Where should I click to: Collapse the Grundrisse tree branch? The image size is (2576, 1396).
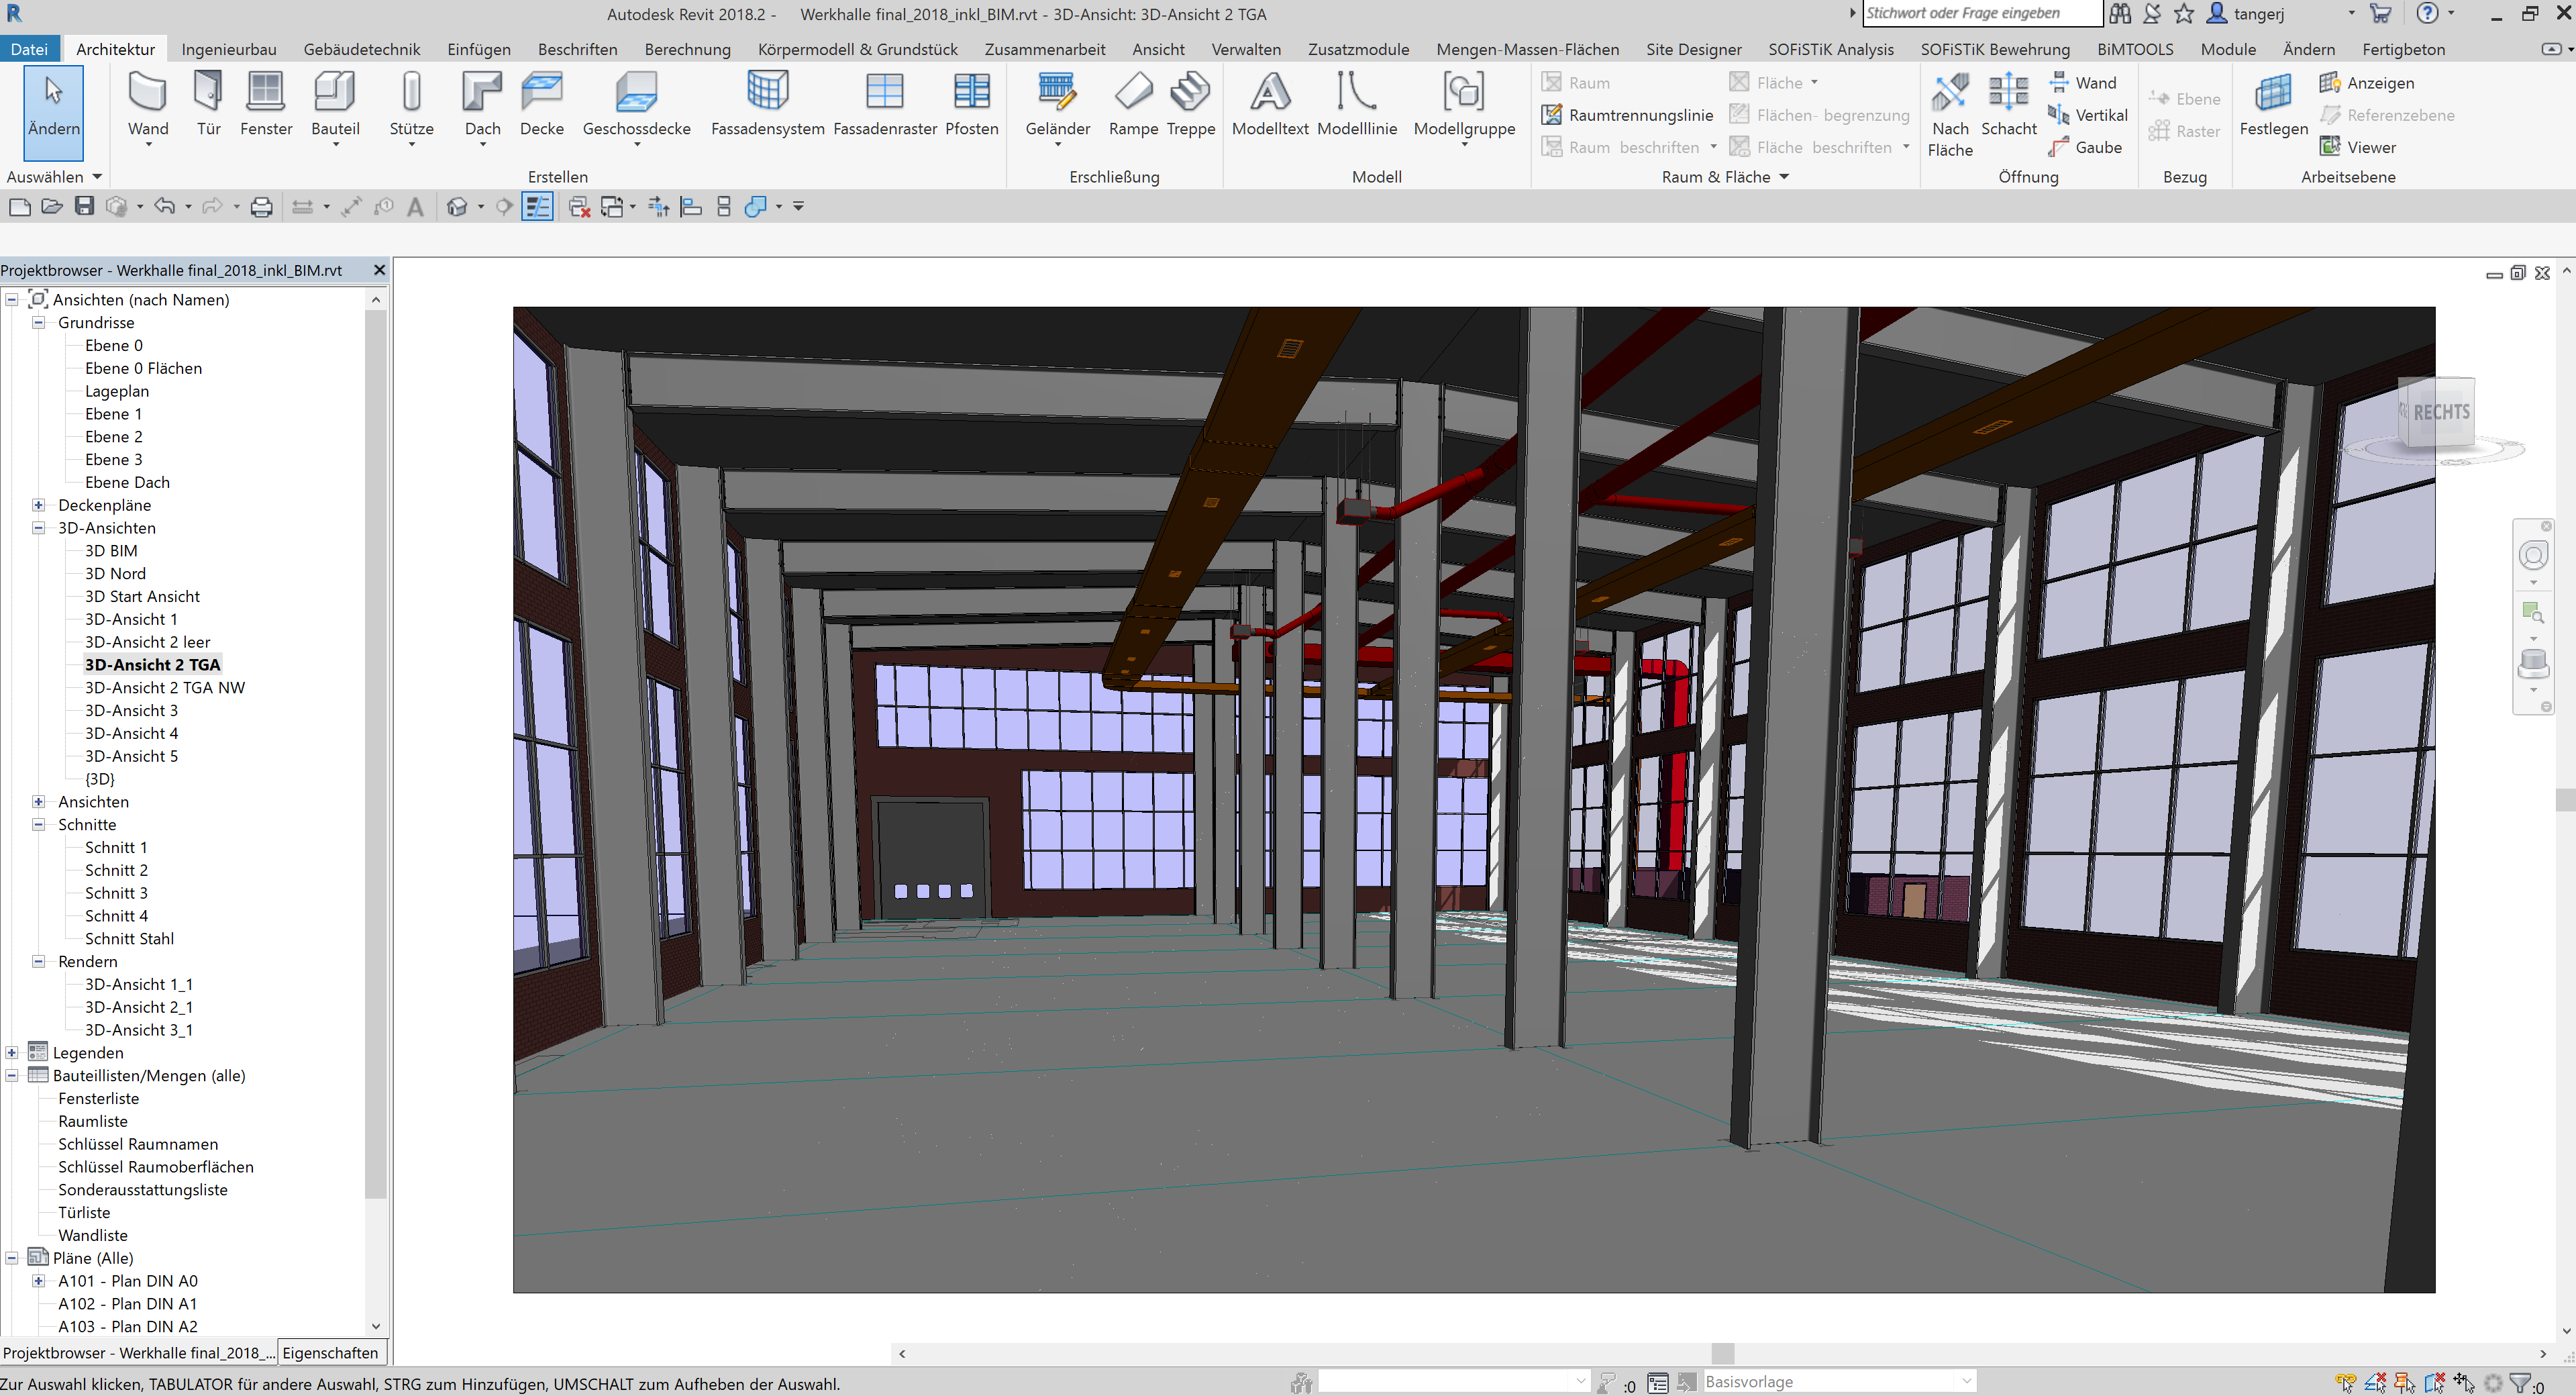click(x=38, y=322)
